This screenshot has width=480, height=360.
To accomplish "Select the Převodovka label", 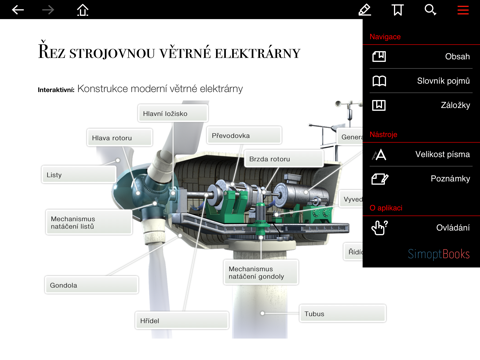I will pos(244,136).
